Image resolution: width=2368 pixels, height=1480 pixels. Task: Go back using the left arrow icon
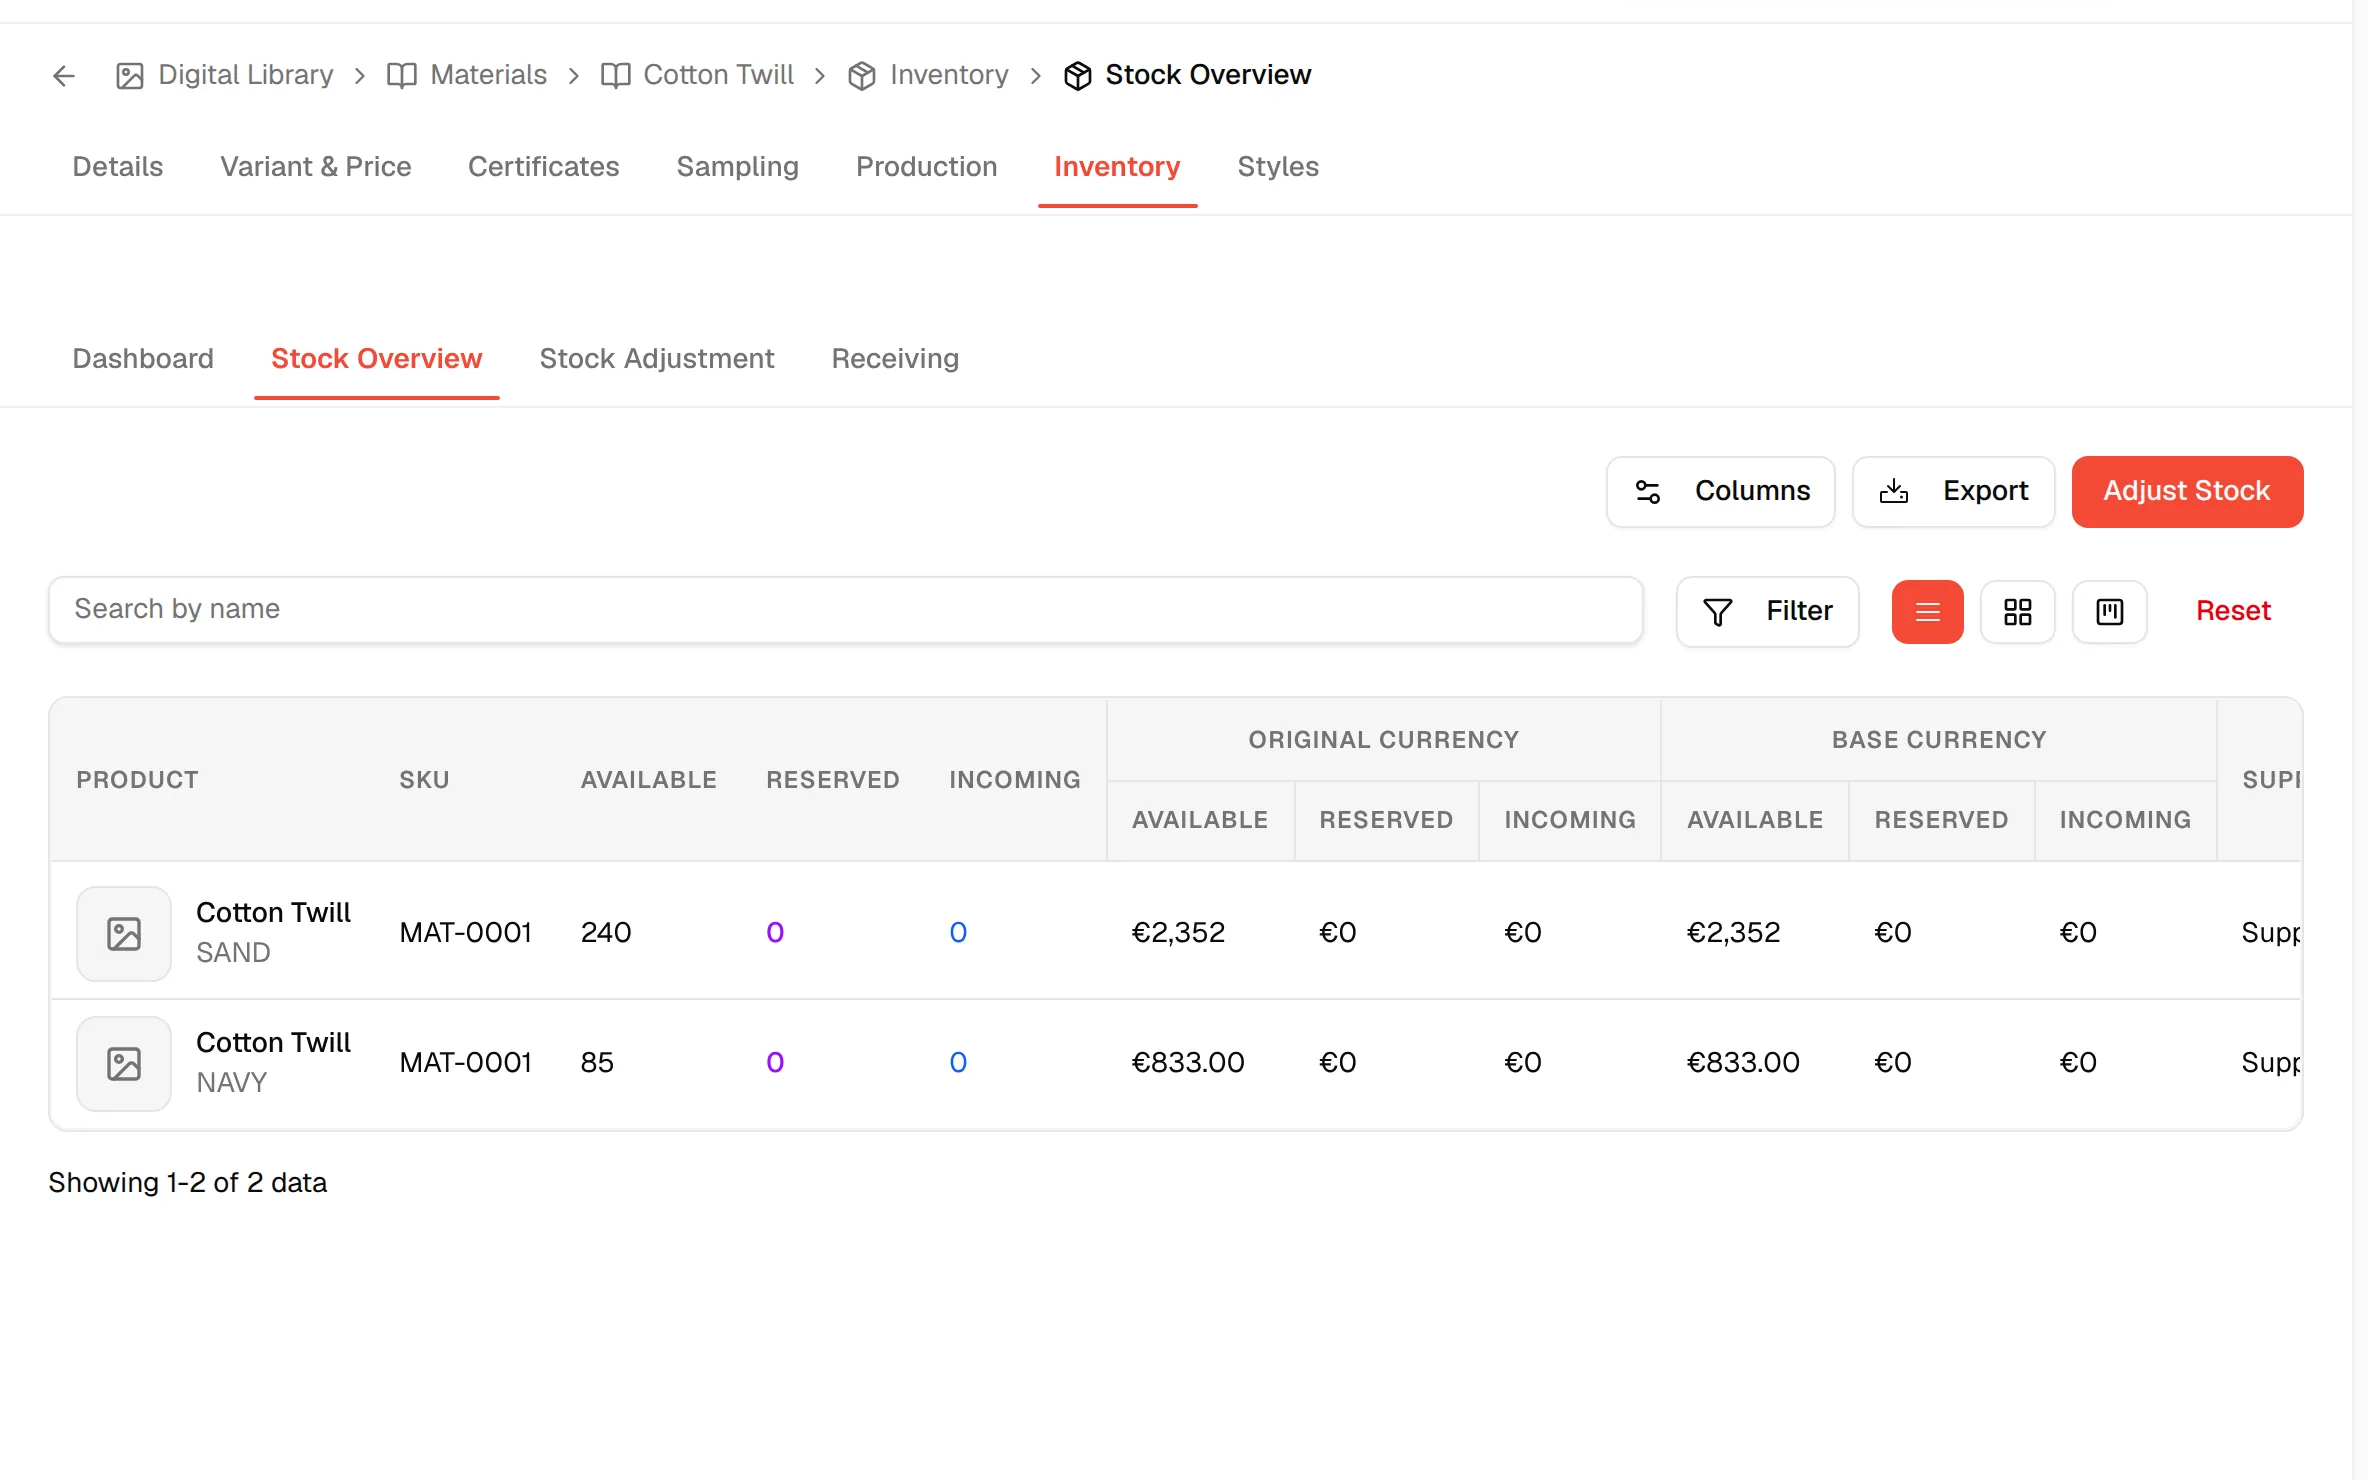click(x=64, y=75)
